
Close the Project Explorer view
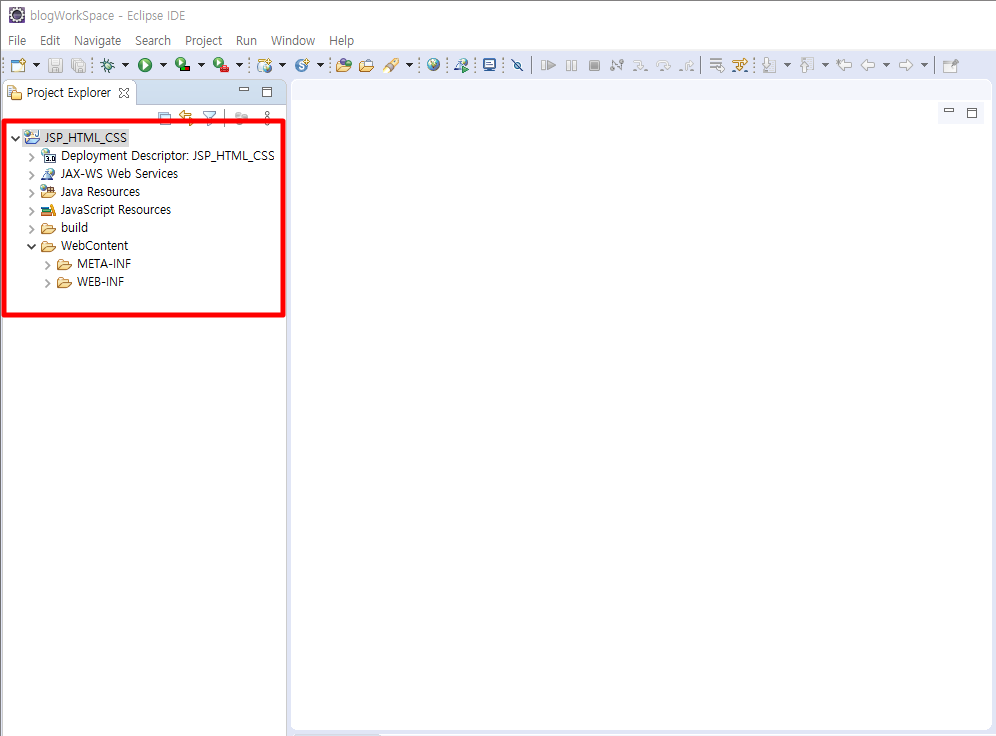124,93
